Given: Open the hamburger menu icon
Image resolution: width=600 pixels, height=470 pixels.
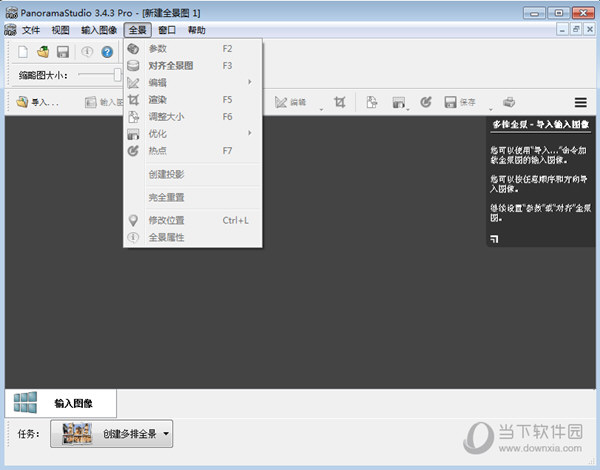Looking at the screenshot, I should click(581, 102).
